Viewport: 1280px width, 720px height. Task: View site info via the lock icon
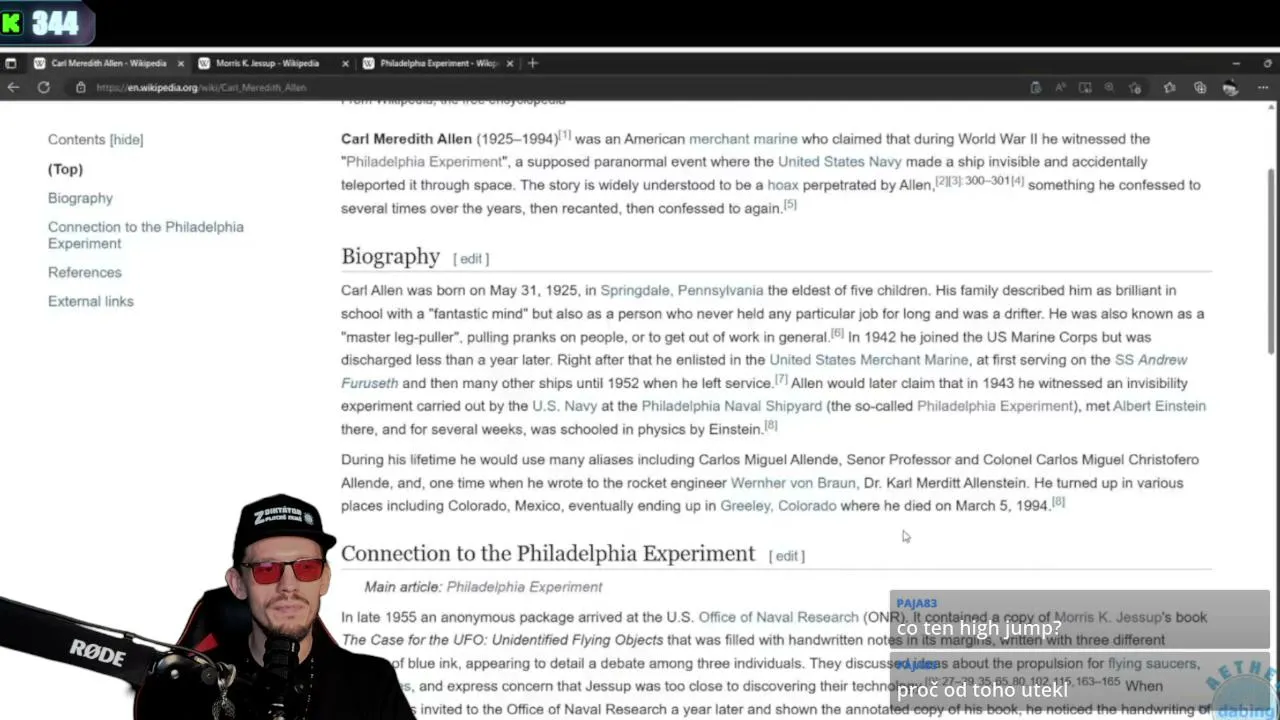tap(81, 87)
